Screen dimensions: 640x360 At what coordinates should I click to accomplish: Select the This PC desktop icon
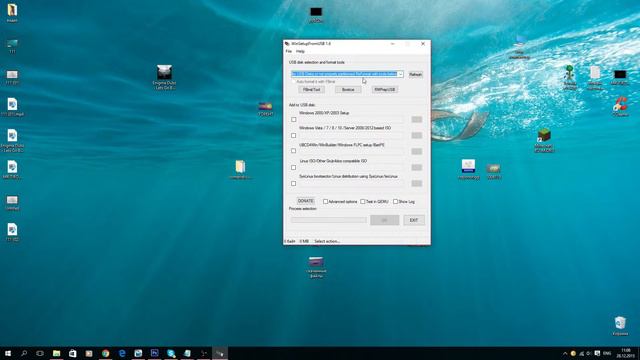520,47
